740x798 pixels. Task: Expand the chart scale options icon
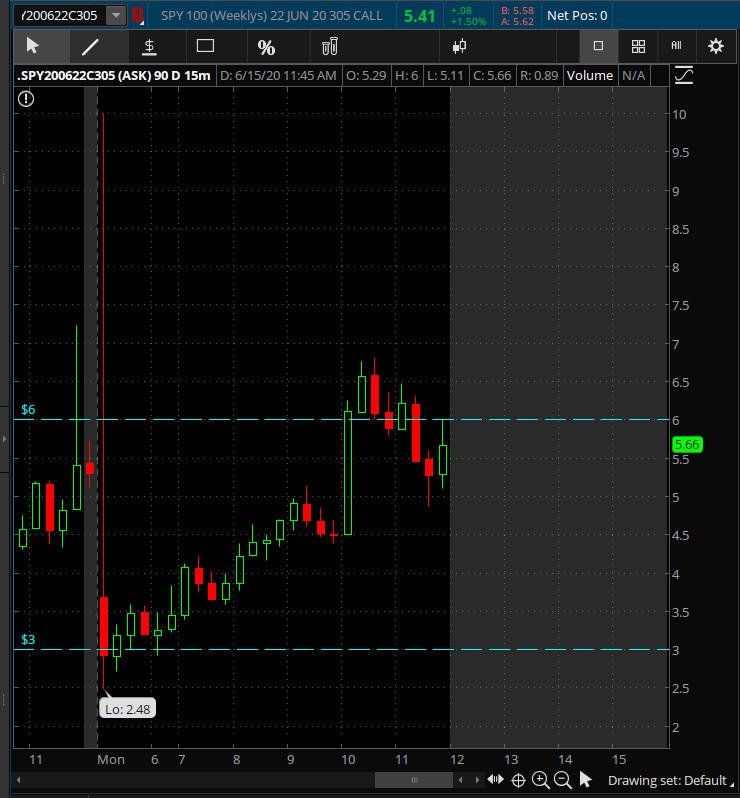pyautogui.click(x=684, y=75)
